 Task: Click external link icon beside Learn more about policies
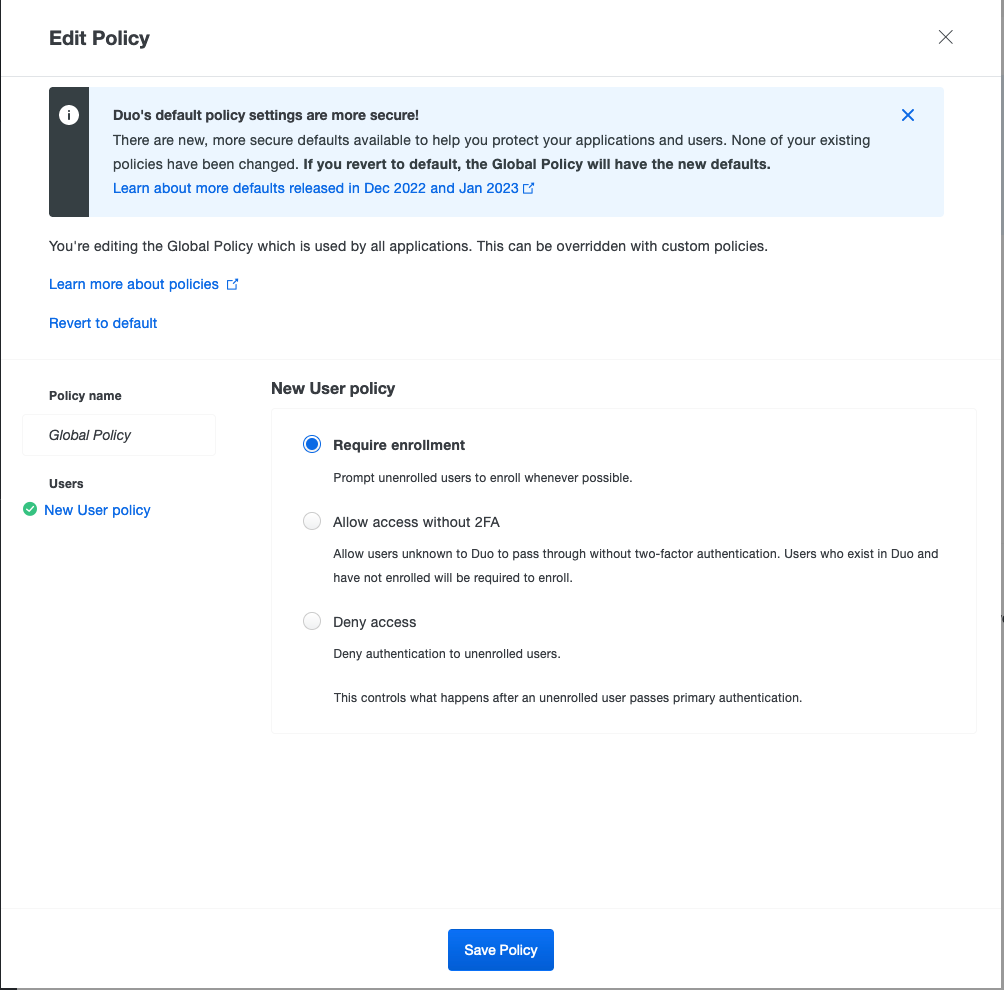point(232,284)
